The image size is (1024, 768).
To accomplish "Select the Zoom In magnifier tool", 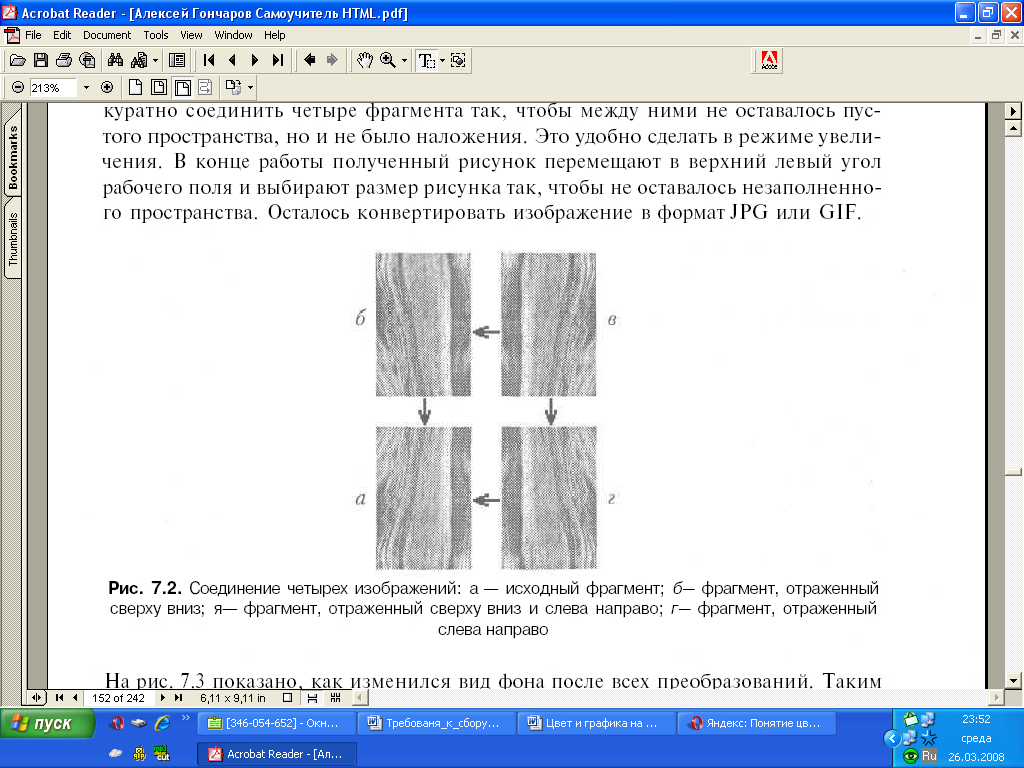I will coord(388,61).
